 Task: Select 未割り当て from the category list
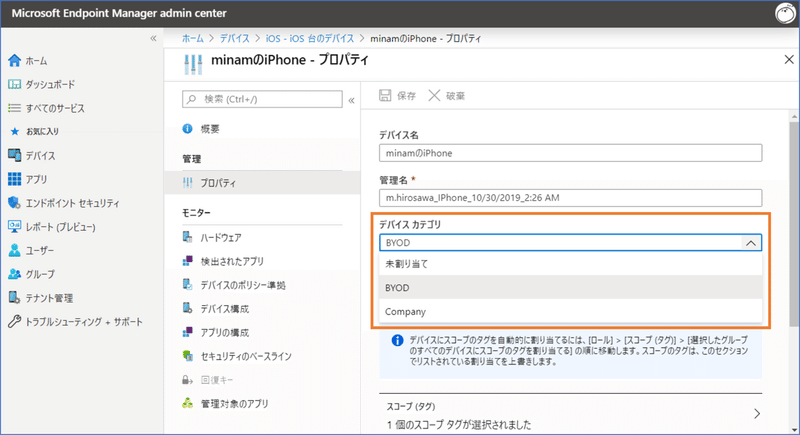(x=570, y=264)
